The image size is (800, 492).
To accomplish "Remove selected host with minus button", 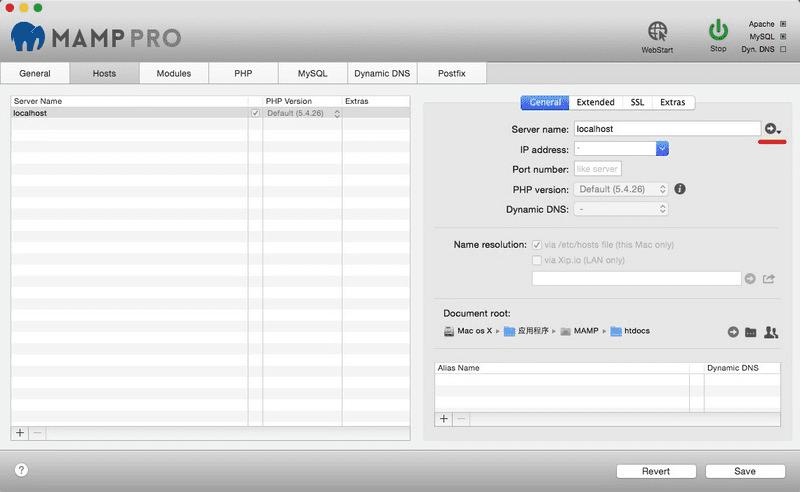I will [x=37, y=433].
